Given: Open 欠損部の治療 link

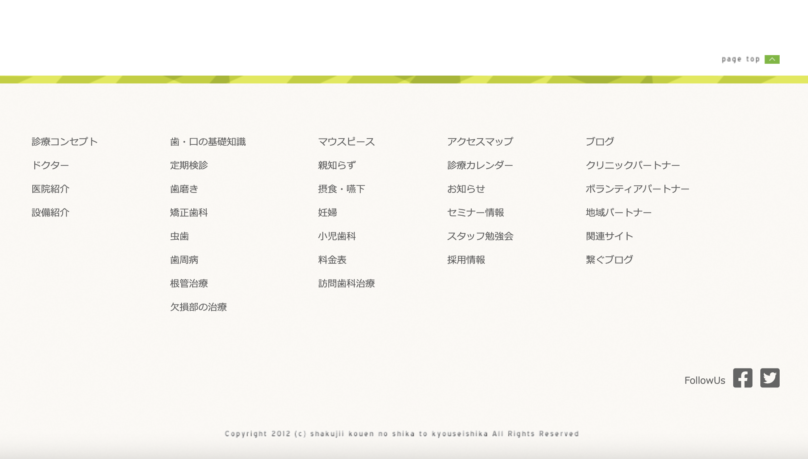Looking at the screenshot, I should [x=198, y=308].
